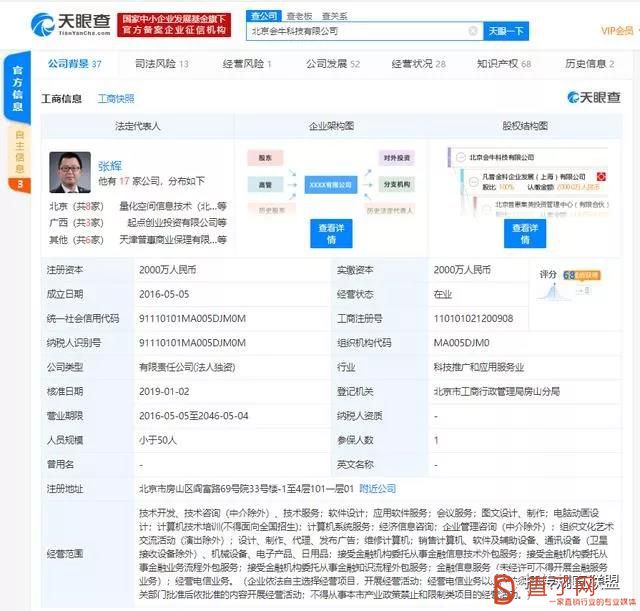The width and height of the screenshot is (640, 611).
Task: Select the 小于50人 staff size value
Action: click(x=158, y=440)
